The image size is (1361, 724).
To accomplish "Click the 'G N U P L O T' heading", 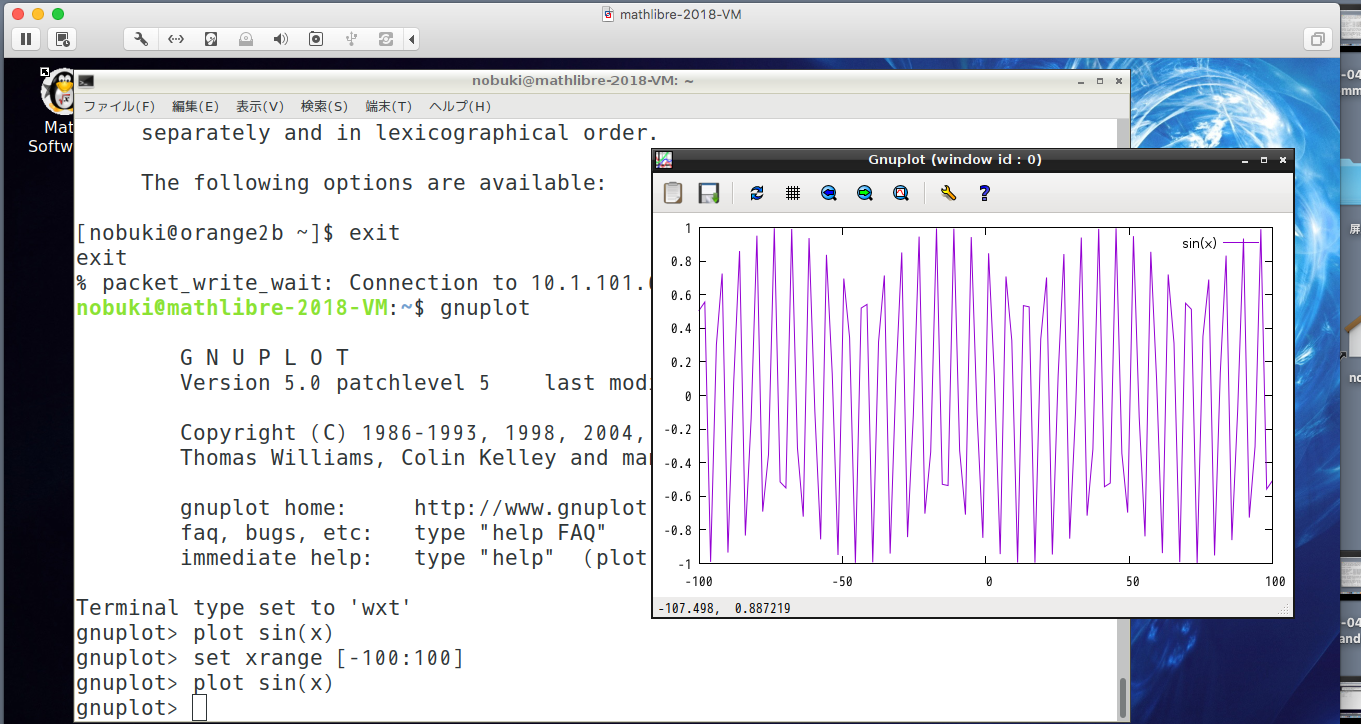I will [x=265, y=358].
